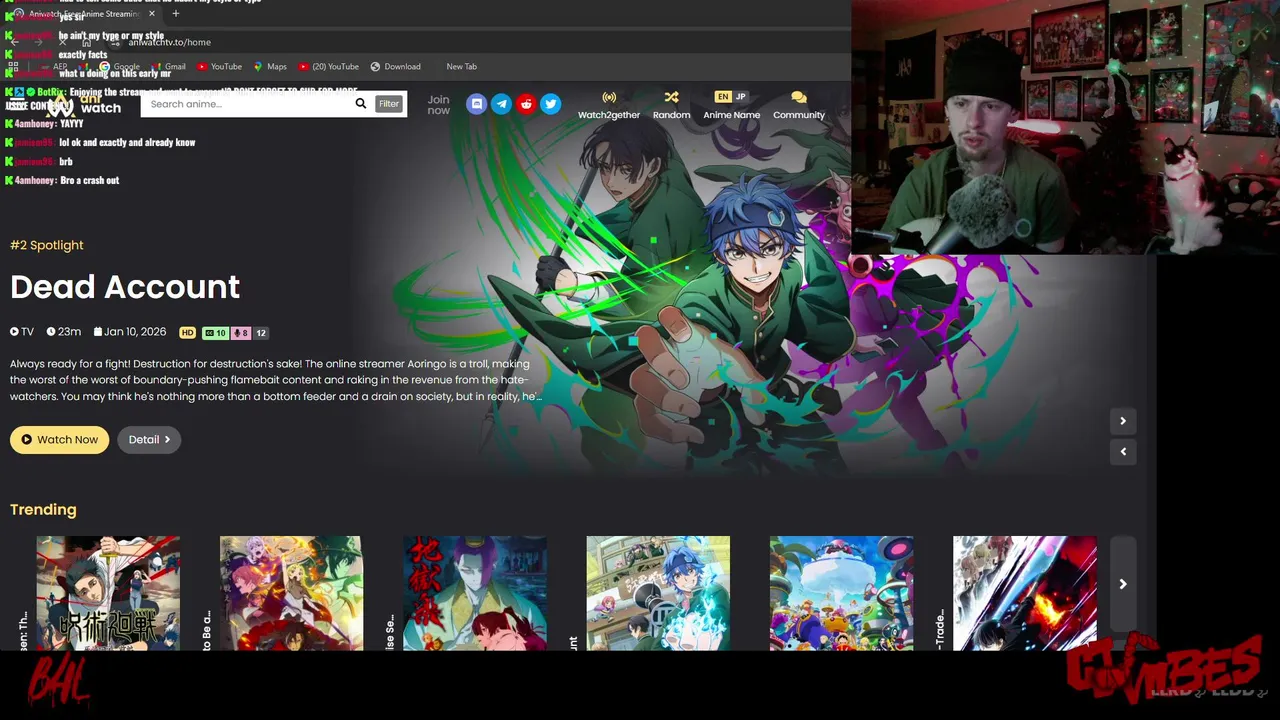Click the Aniwatch site logo
Screen dimensions: 1280x720
(85, 104)
